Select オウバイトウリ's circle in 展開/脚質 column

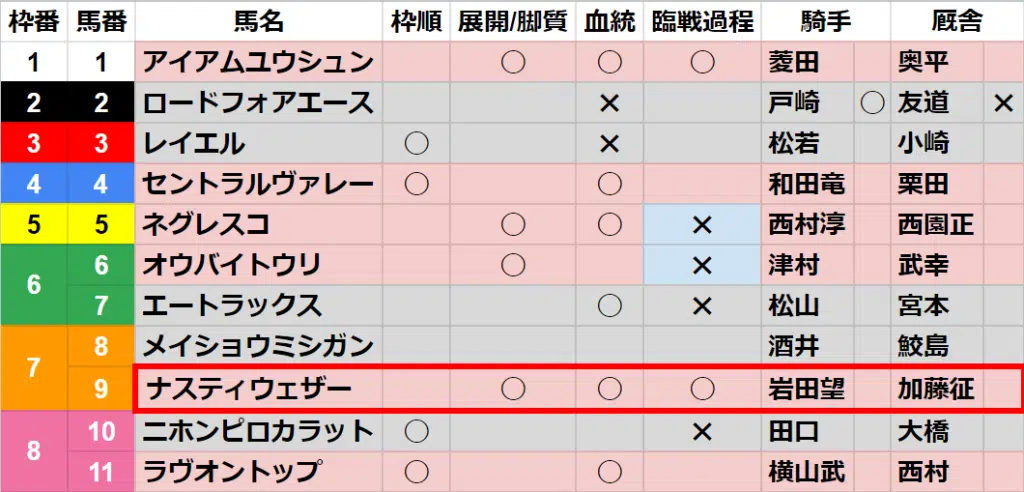[x=513, y=265]
